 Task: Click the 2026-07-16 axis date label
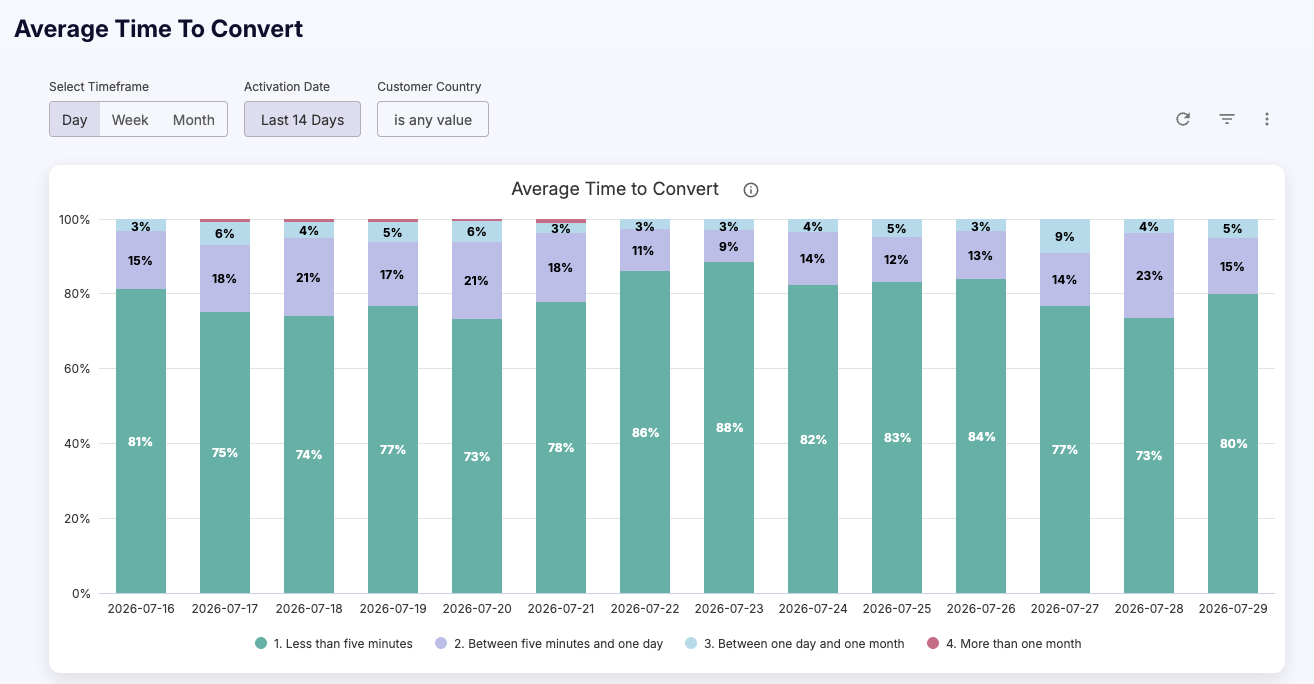141,608
